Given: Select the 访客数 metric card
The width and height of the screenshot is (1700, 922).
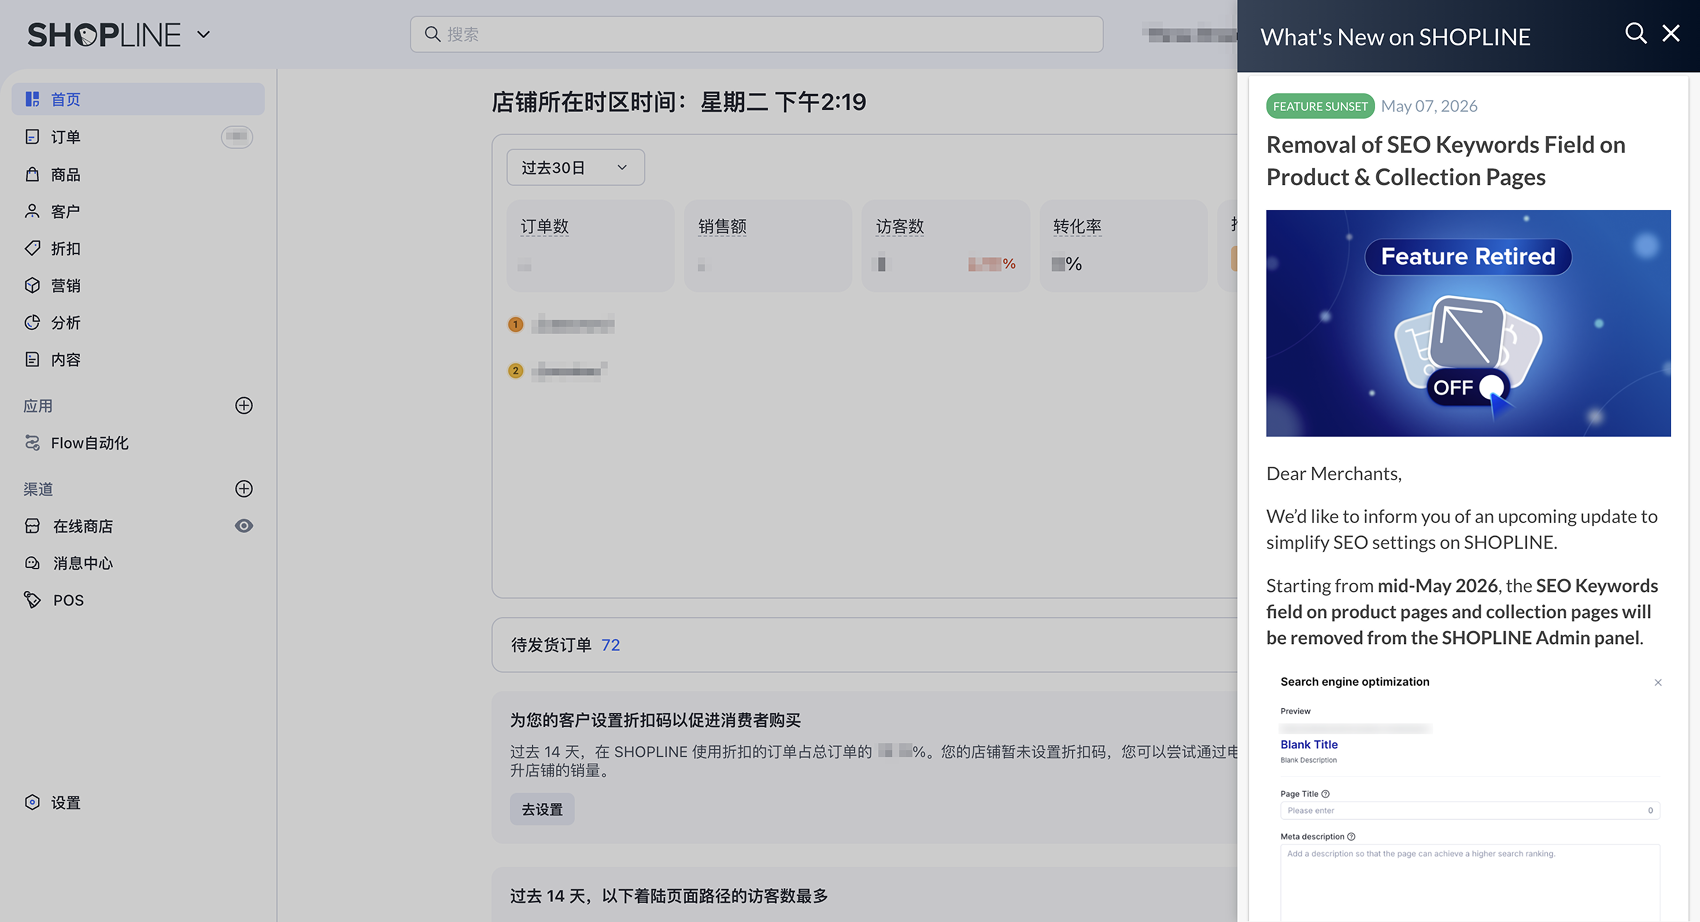Looking at the screenshot, I should [x=946, y=246].
